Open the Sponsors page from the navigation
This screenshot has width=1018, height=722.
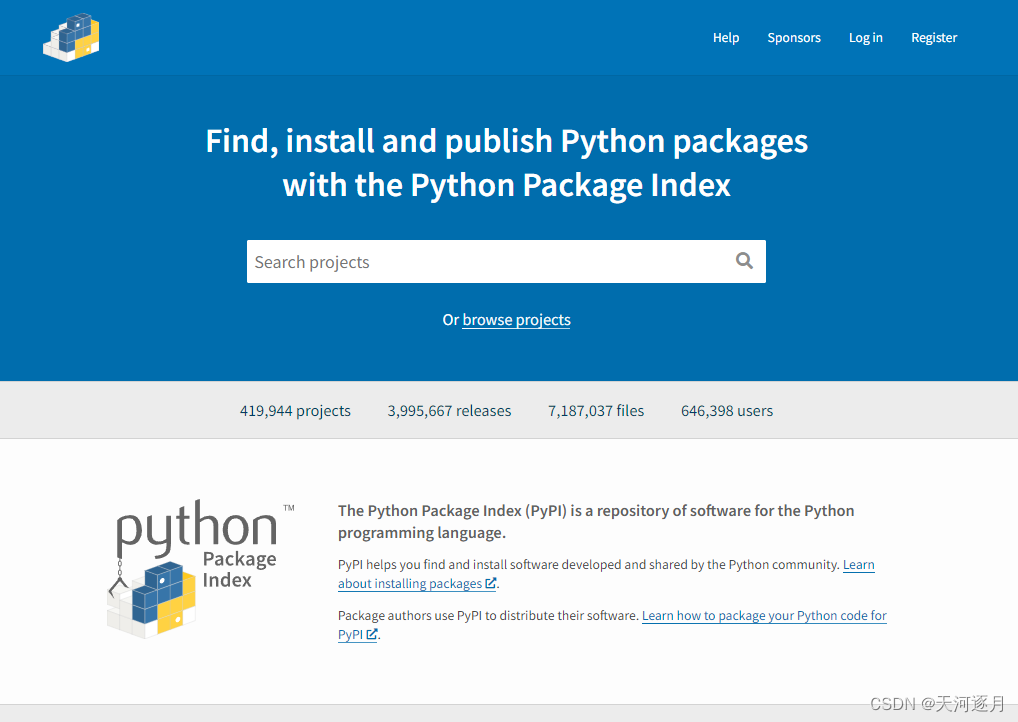(794, 37)
